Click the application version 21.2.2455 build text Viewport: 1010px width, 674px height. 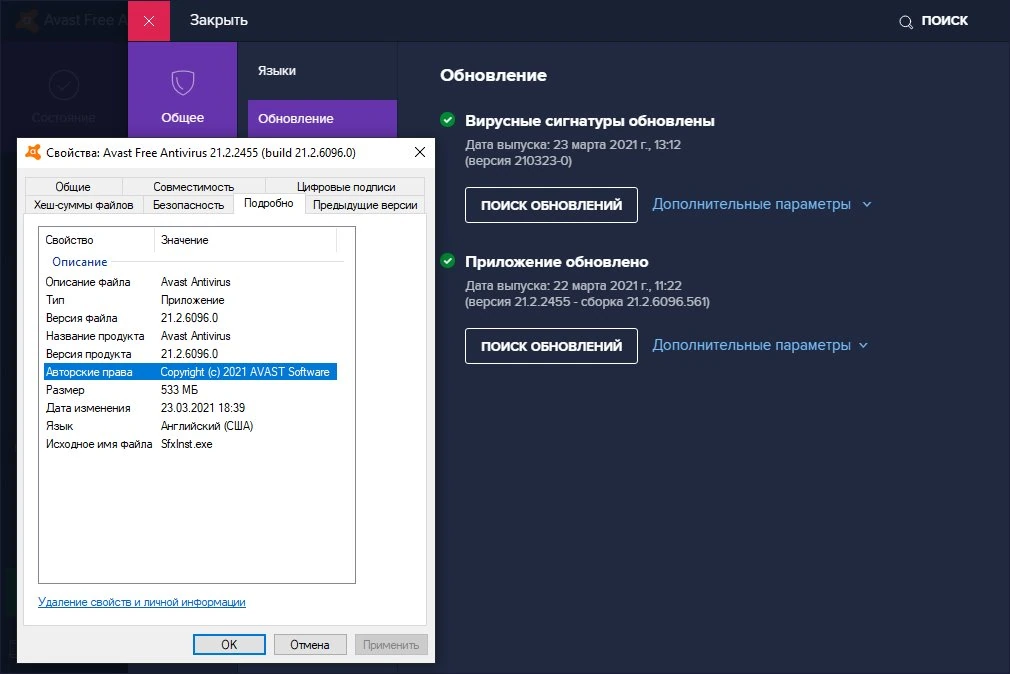(587, 302)
